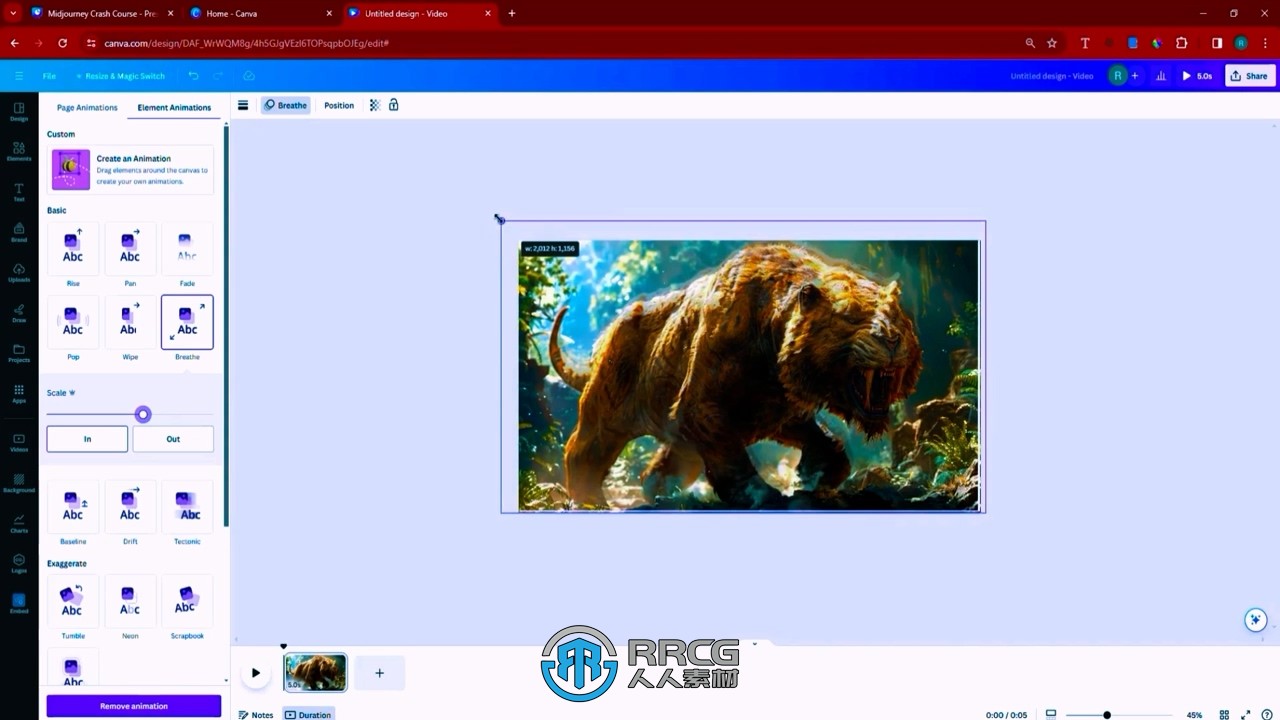Click the cloud save status icon
Image resolution: width=1280 pixels, height=720 pixels.
click(249, 76)
